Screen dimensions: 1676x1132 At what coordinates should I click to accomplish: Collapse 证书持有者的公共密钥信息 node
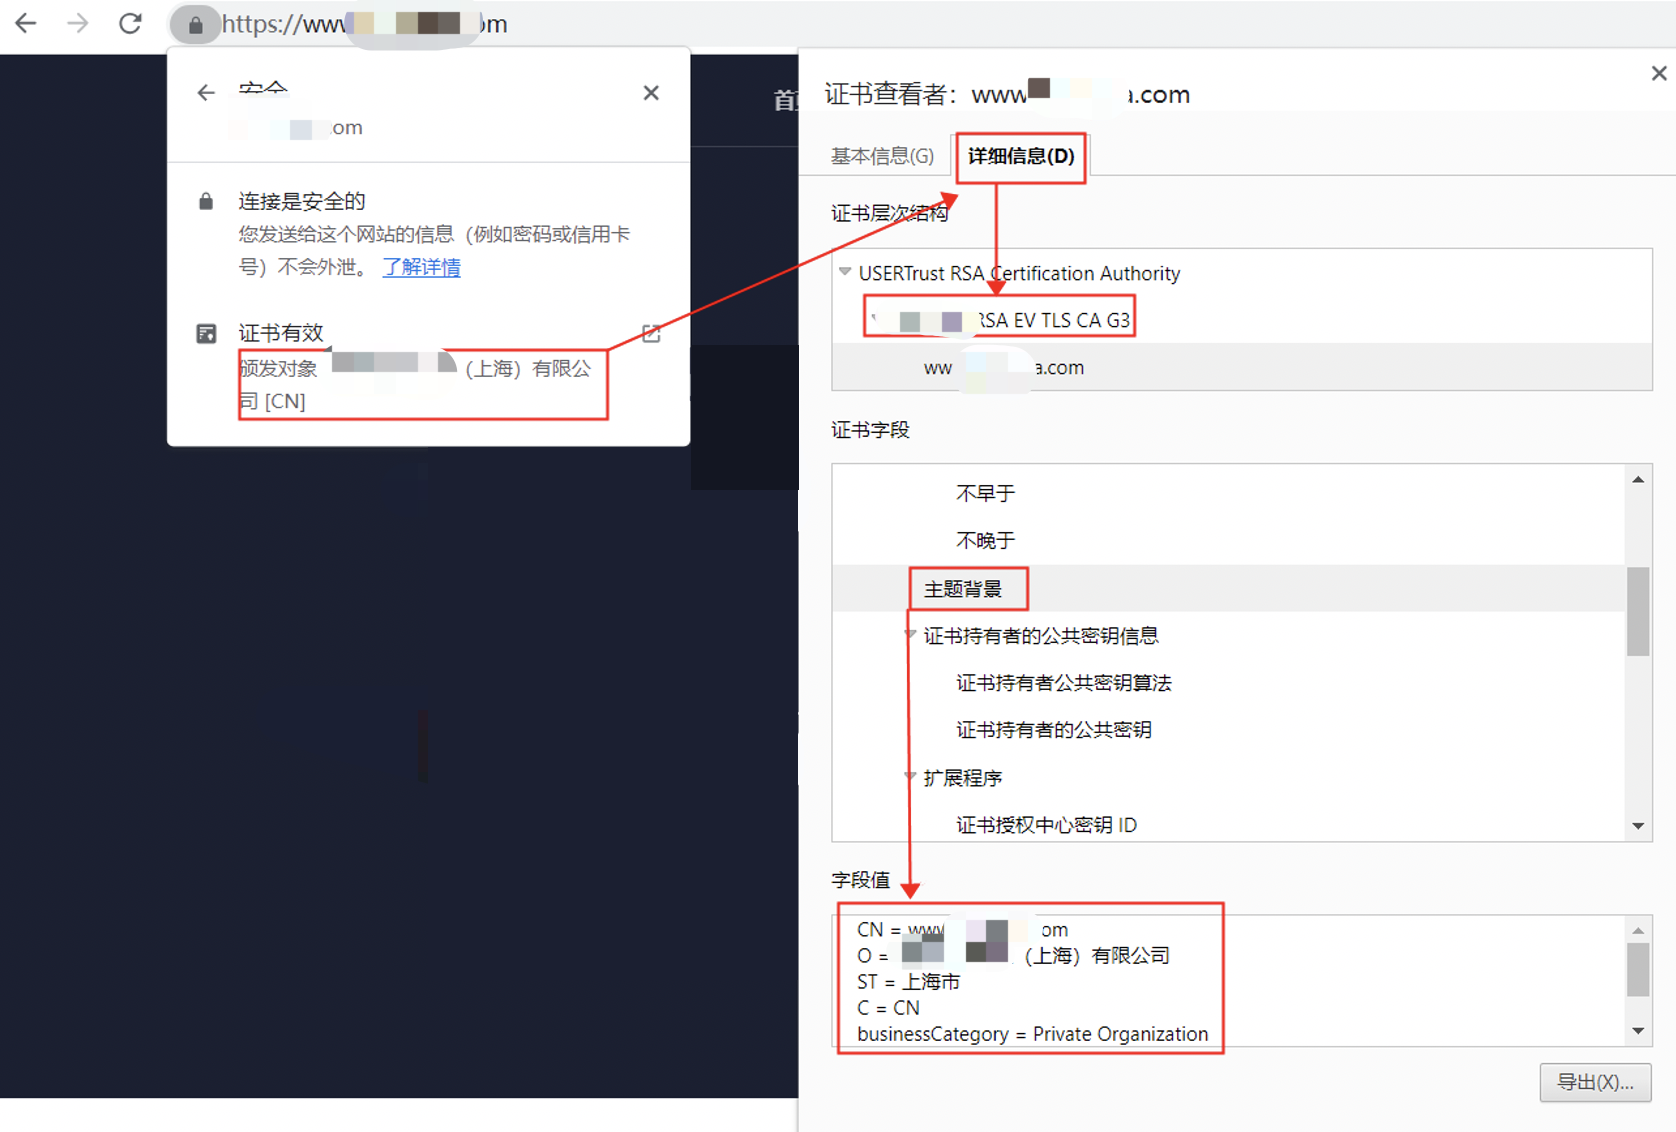(x=910, y=634)
